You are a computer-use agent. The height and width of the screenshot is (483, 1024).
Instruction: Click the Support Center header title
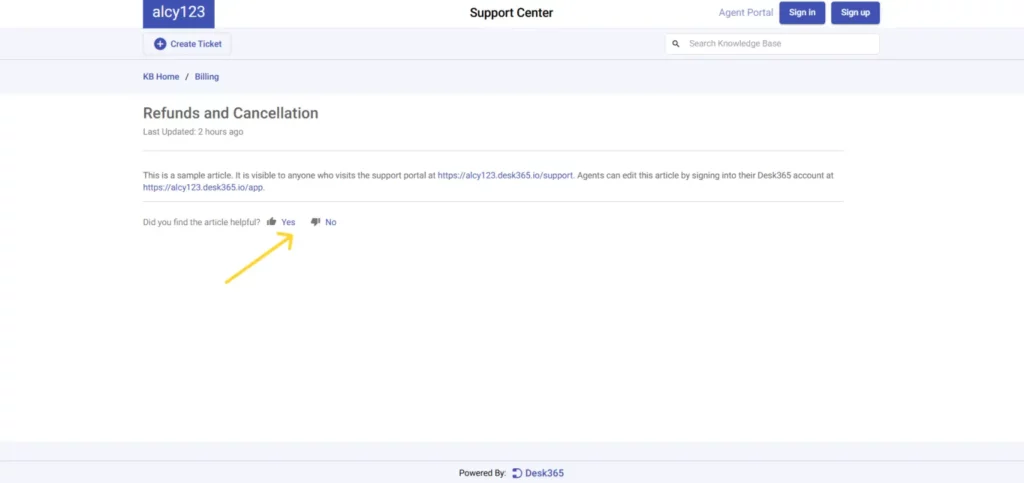tap(511, 13)
